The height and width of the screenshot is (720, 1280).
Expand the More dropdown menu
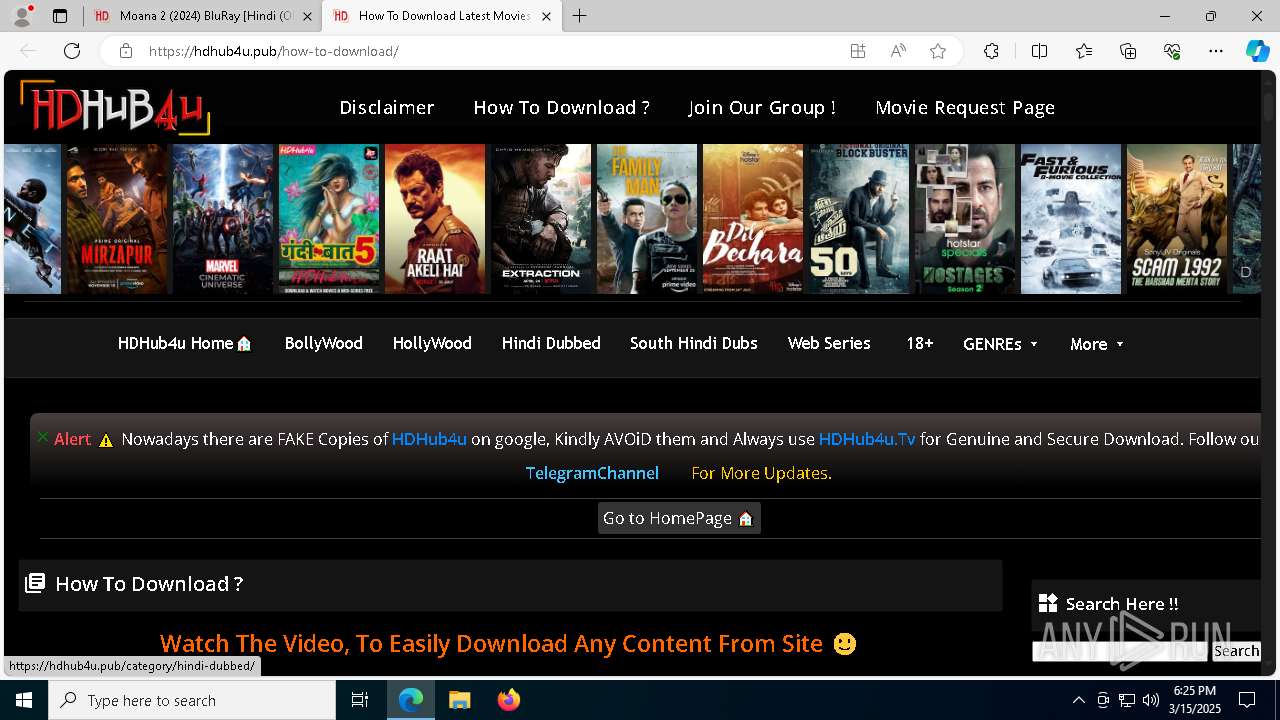(1097, 344)
